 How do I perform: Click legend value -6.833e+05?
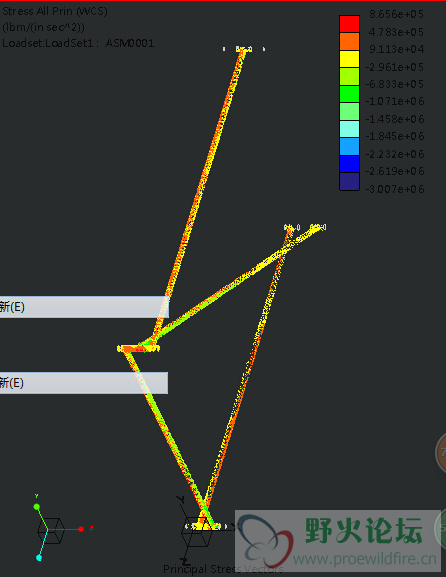(394, 84)
